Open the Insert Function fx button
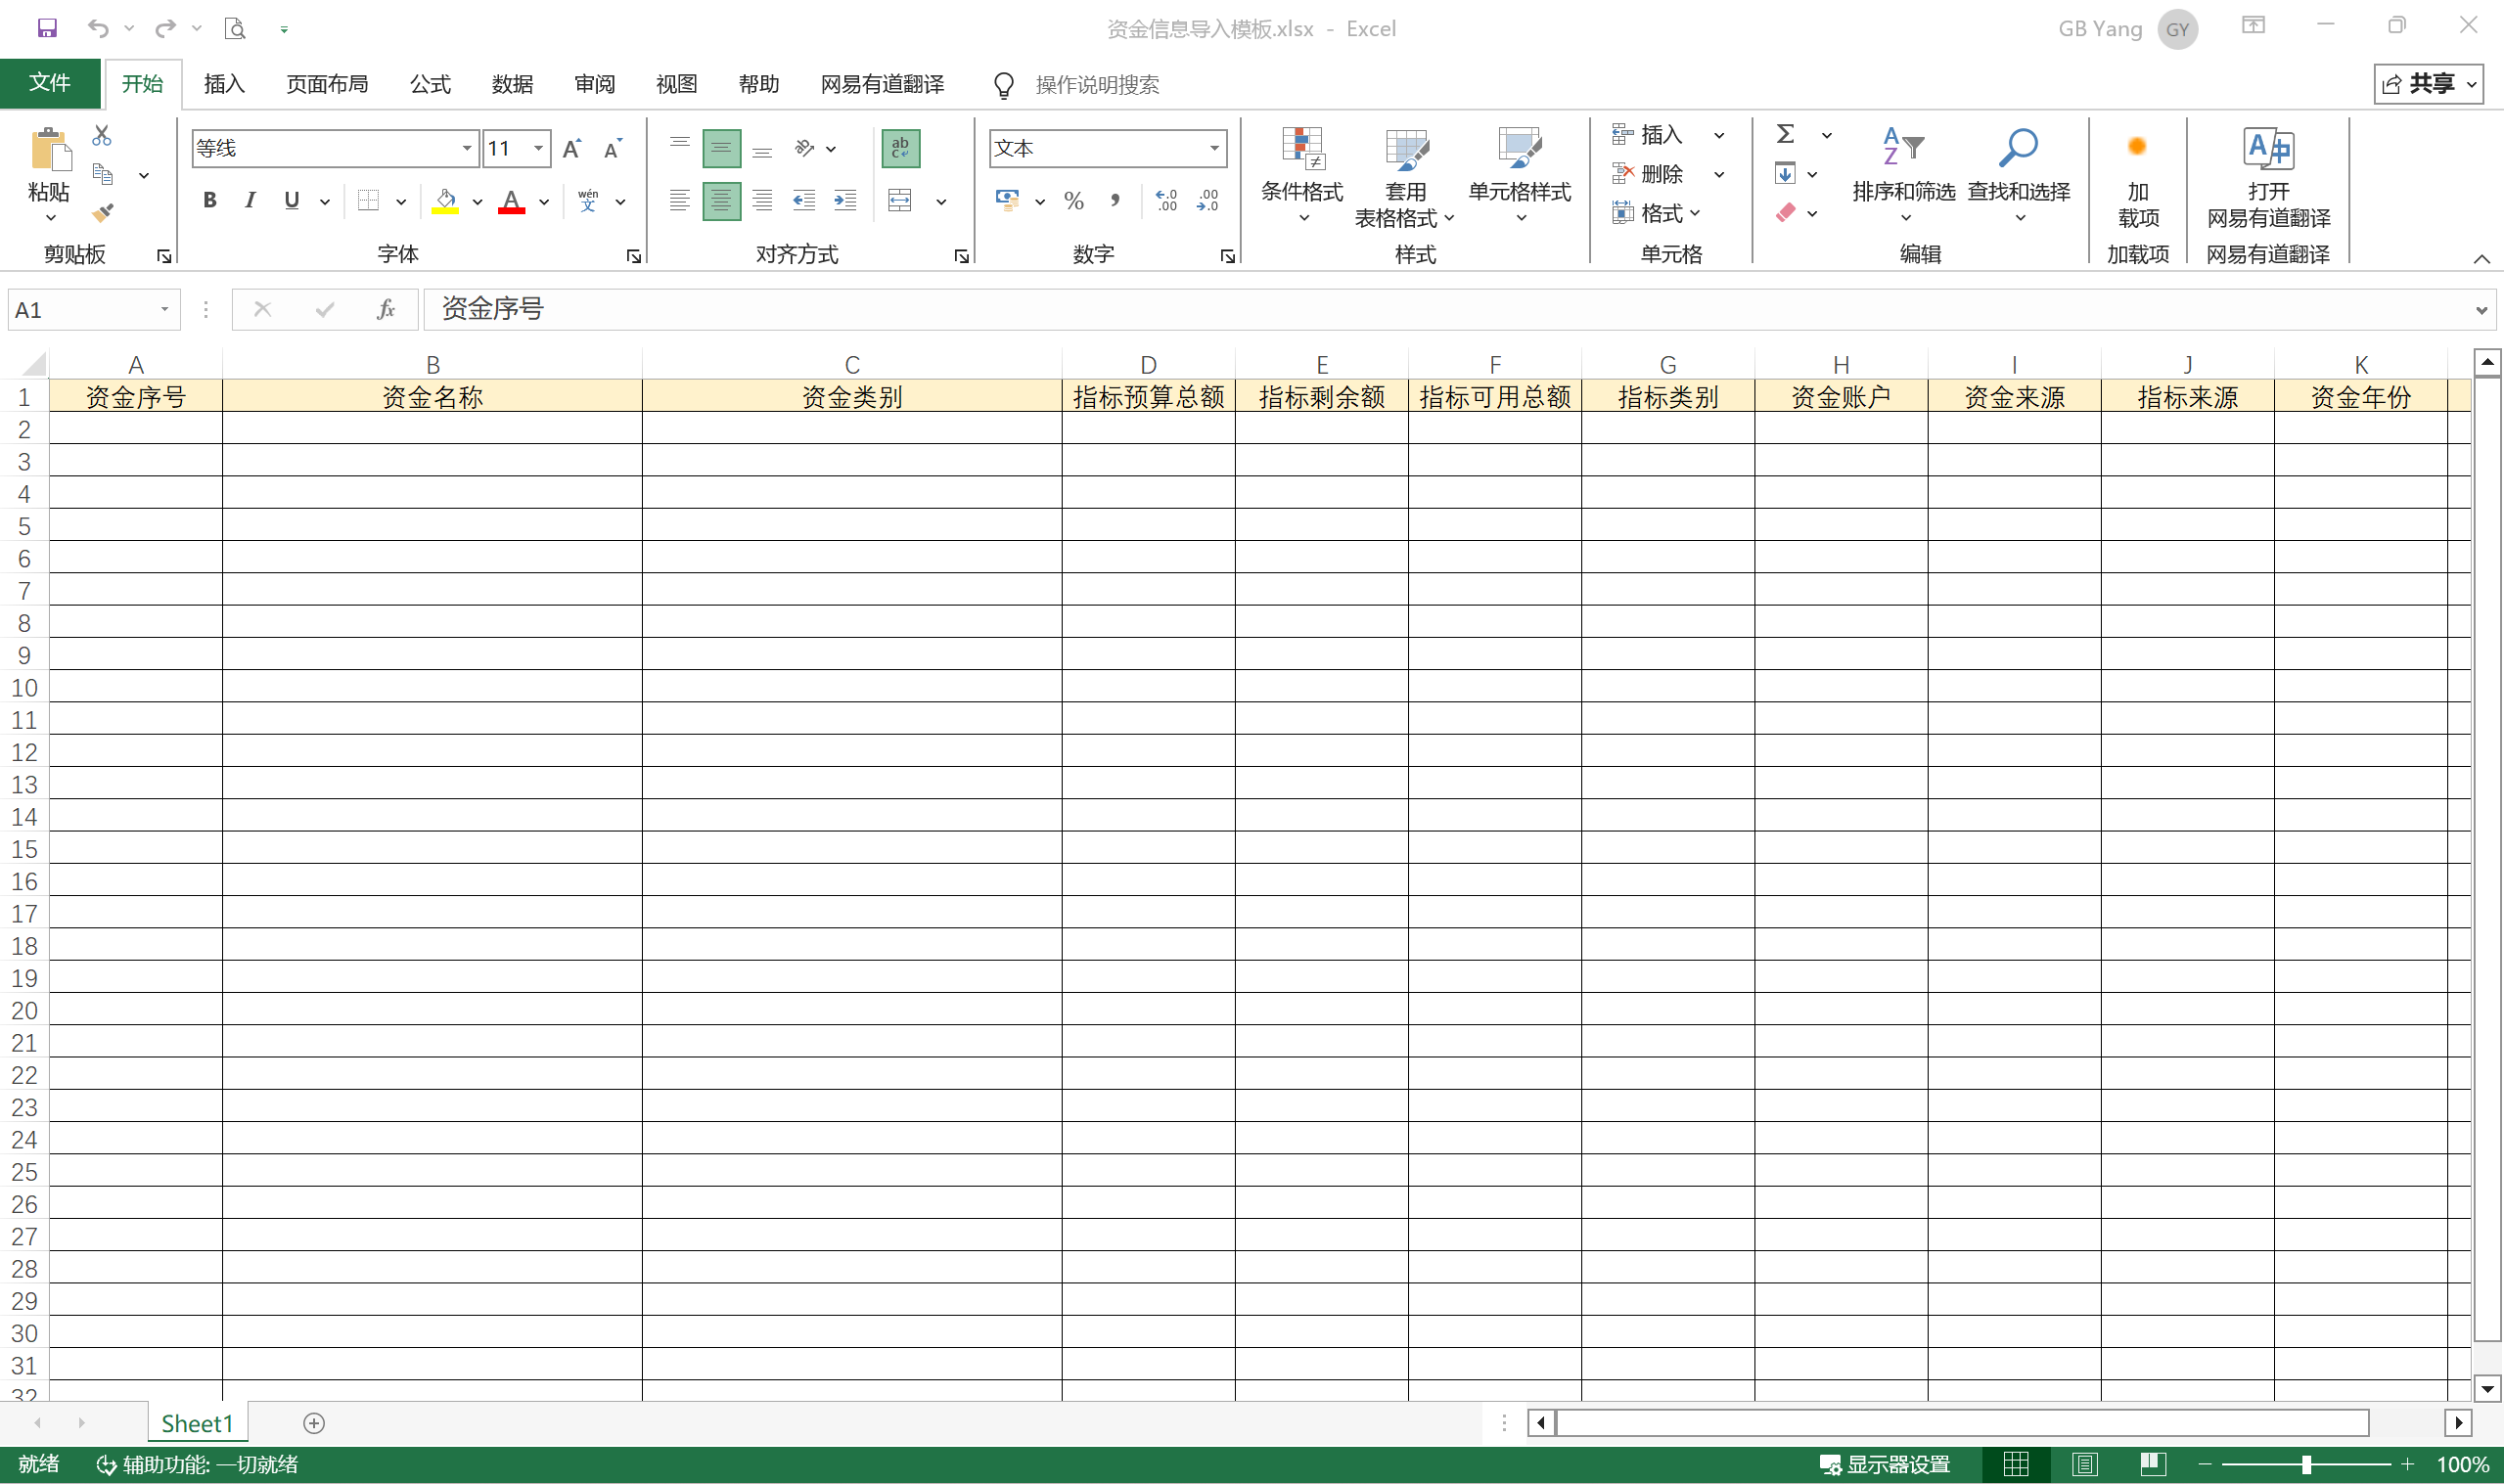 coord(386,309)
